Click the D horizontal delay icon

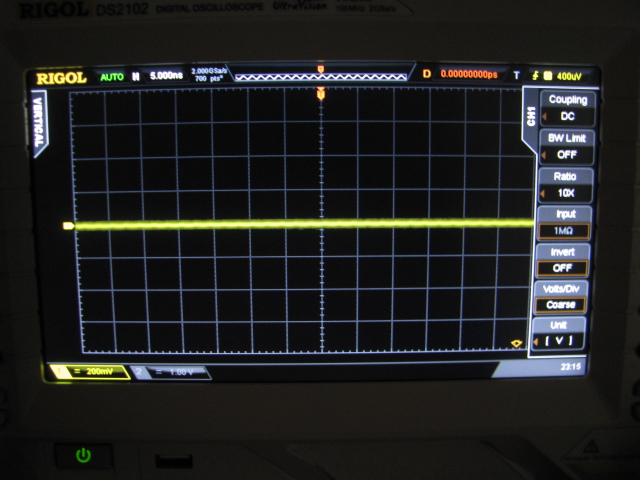427,74
